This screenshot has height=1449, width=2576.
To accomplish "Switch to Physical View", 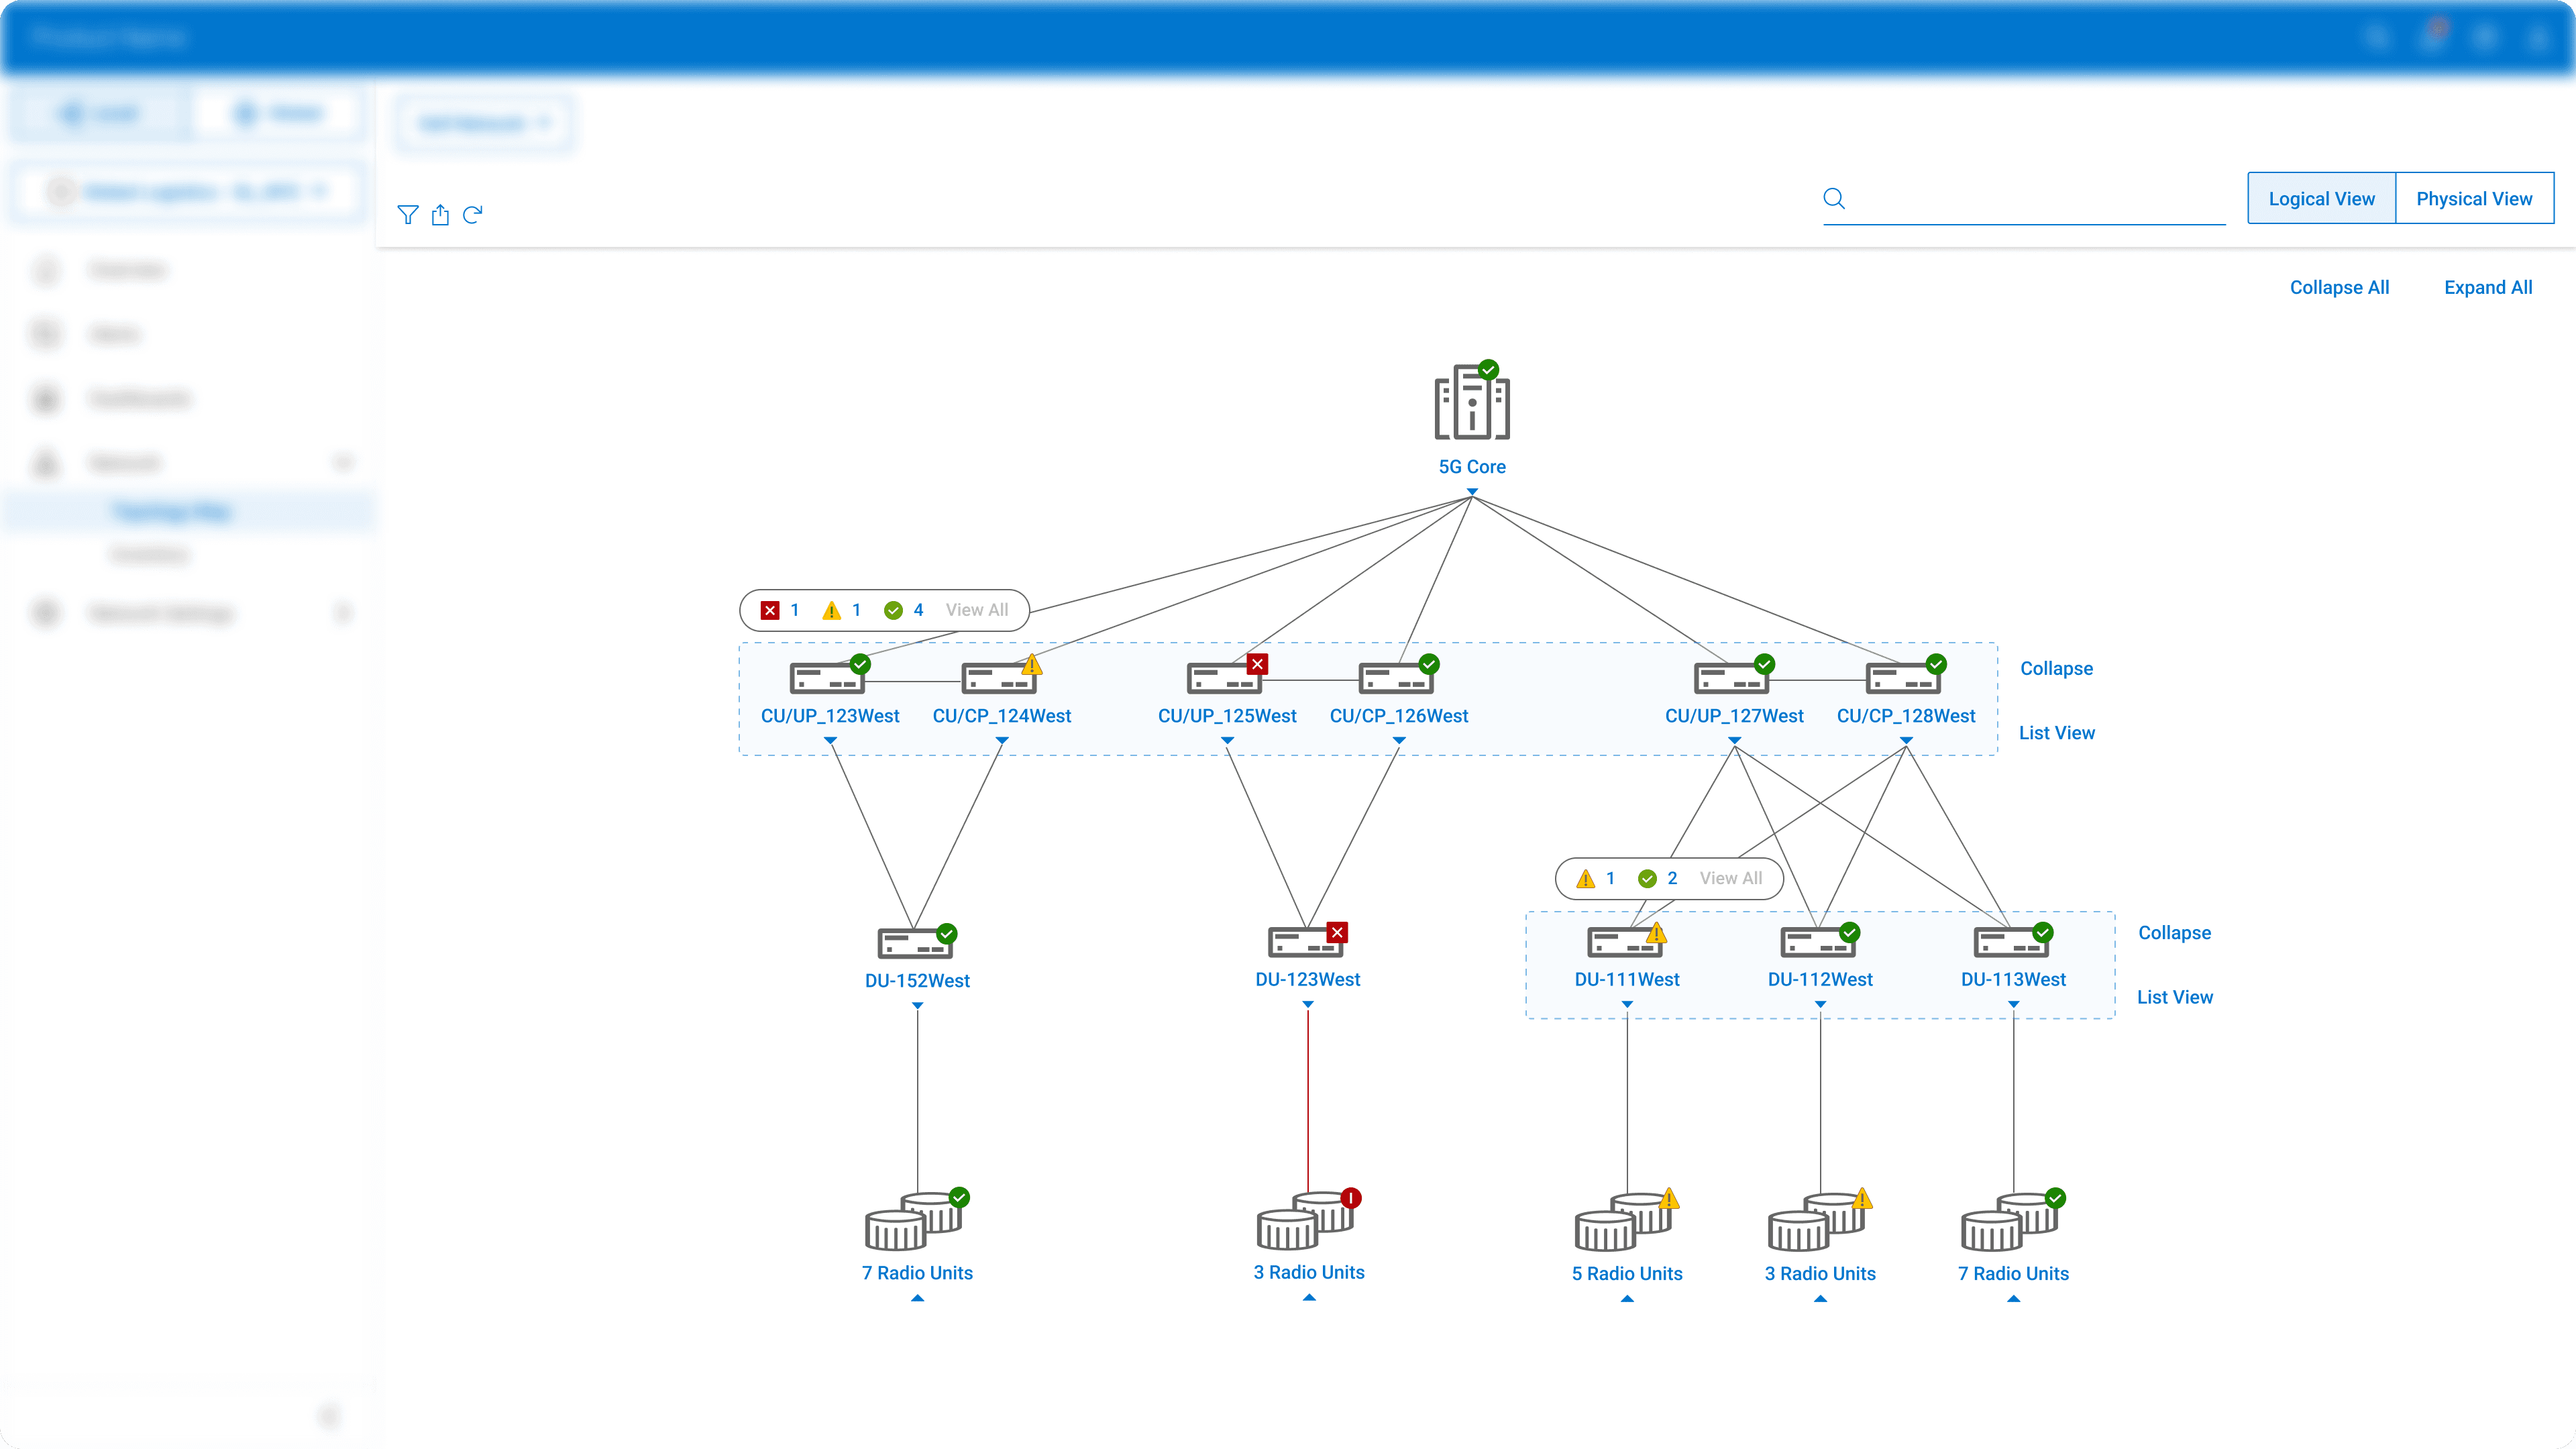I will (x=2474, y=198).
